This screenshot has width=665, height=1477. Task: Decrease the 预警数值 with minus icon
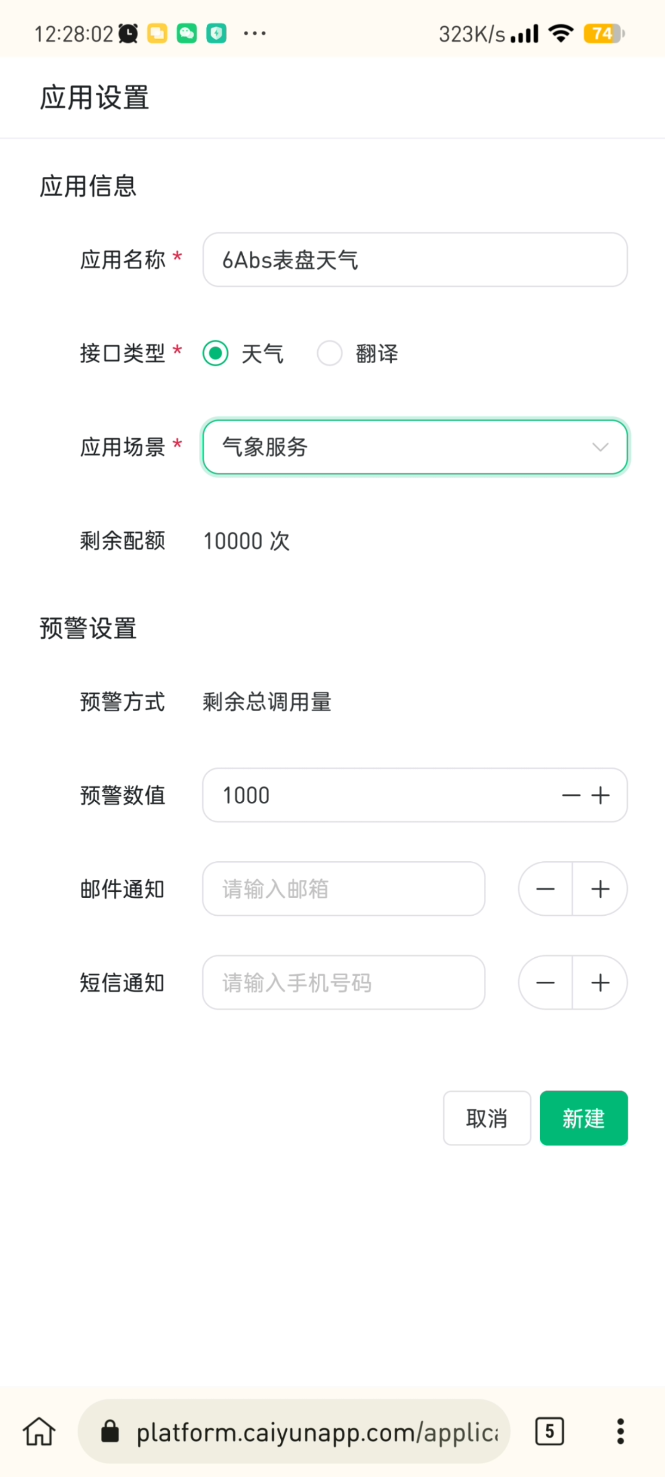pos(571,796)
